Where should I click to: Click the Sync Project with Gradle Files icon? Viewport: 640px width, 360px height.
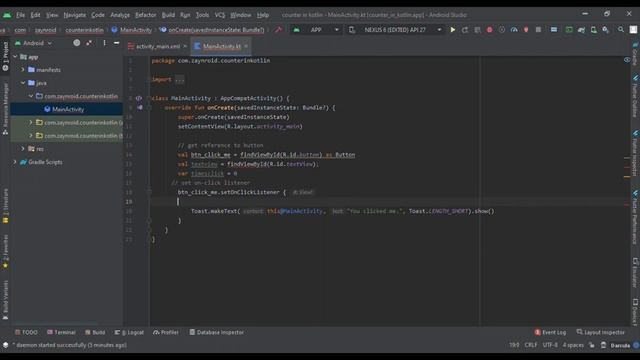[x=581, y=30]
